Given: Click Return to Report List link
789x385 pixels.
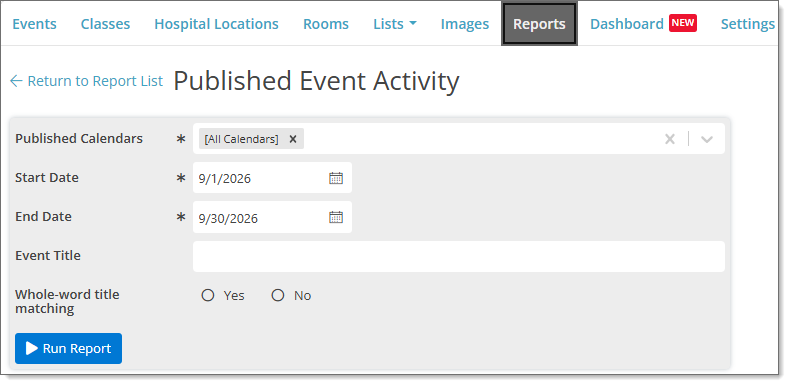Looking at the screenshot, I should [87, 81].
